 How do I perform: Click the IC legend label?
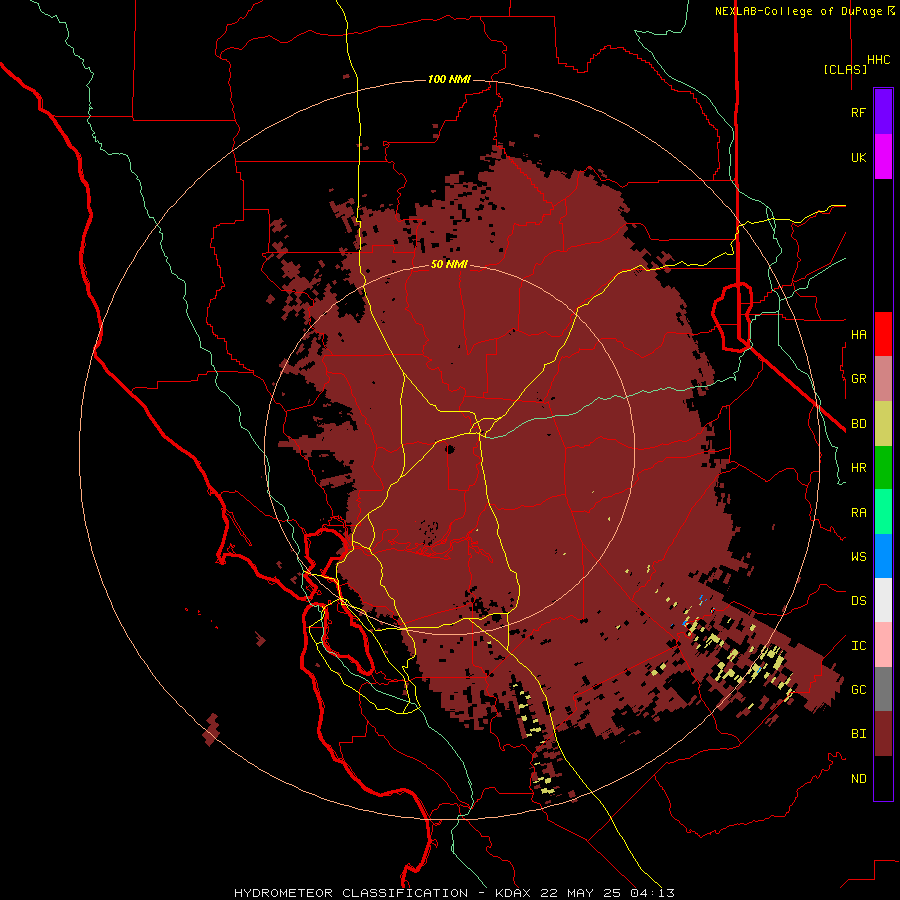[x=858, y=646]
